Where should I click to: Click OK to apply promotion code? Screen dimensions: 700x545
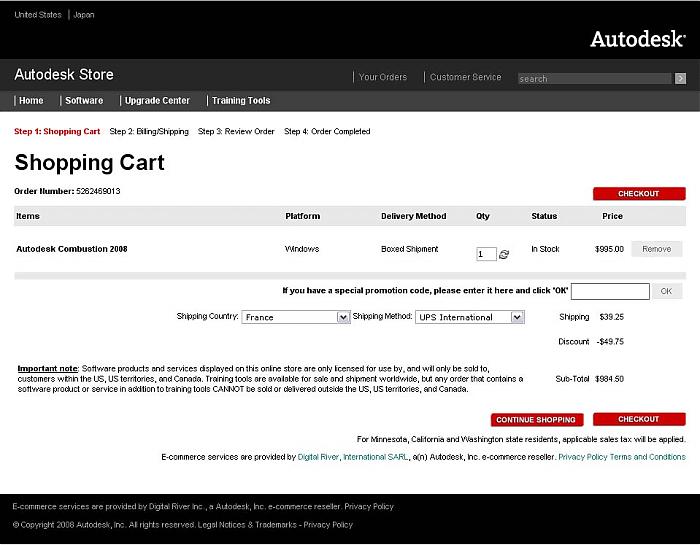(666, 291)
